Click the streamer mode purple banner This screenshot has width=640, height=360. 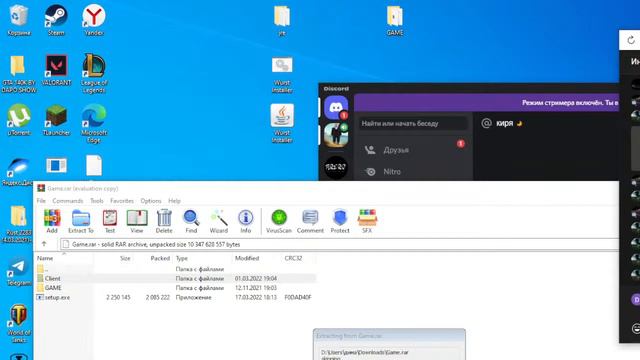pyautogui.click(x=487, y=103)
